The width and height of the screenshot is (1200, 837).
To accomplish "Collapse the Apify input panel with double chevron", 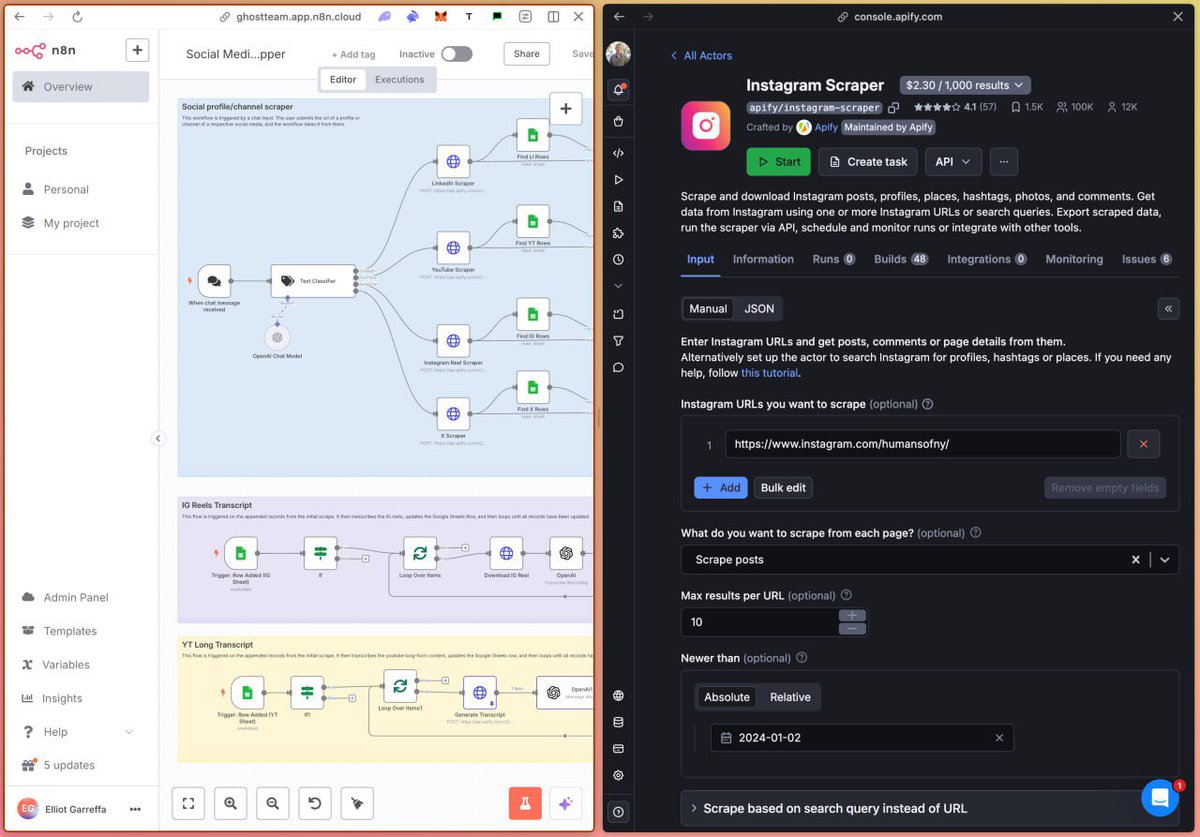I will (x=1168, y=308).
